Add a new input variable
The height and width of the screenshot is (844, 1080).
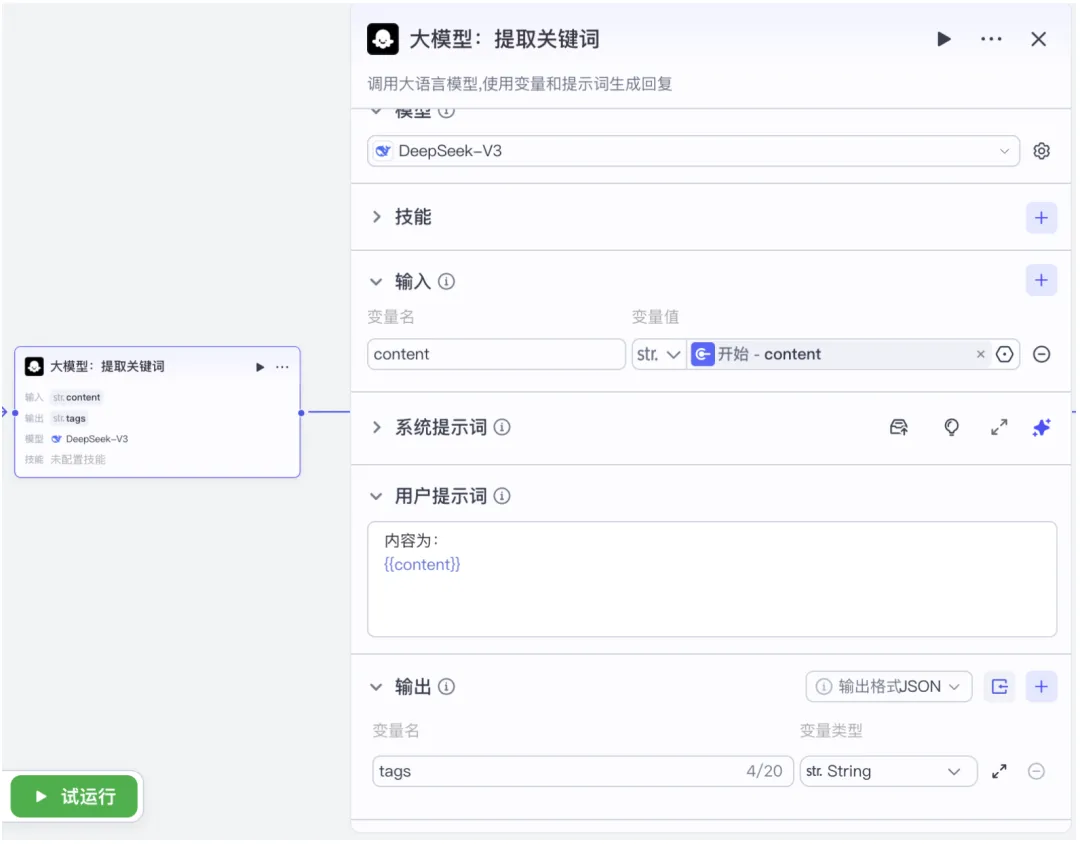pyautogui.click(x=1041, y=280)
